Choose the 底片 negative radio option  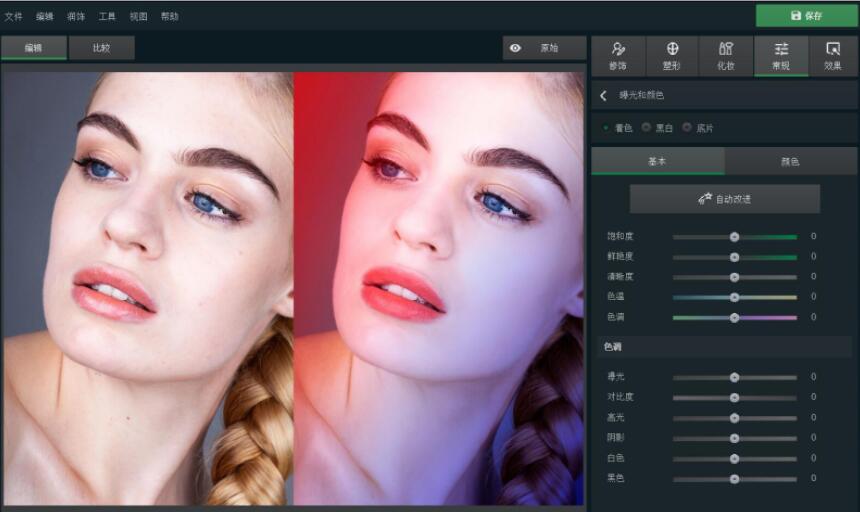(687, 128)
